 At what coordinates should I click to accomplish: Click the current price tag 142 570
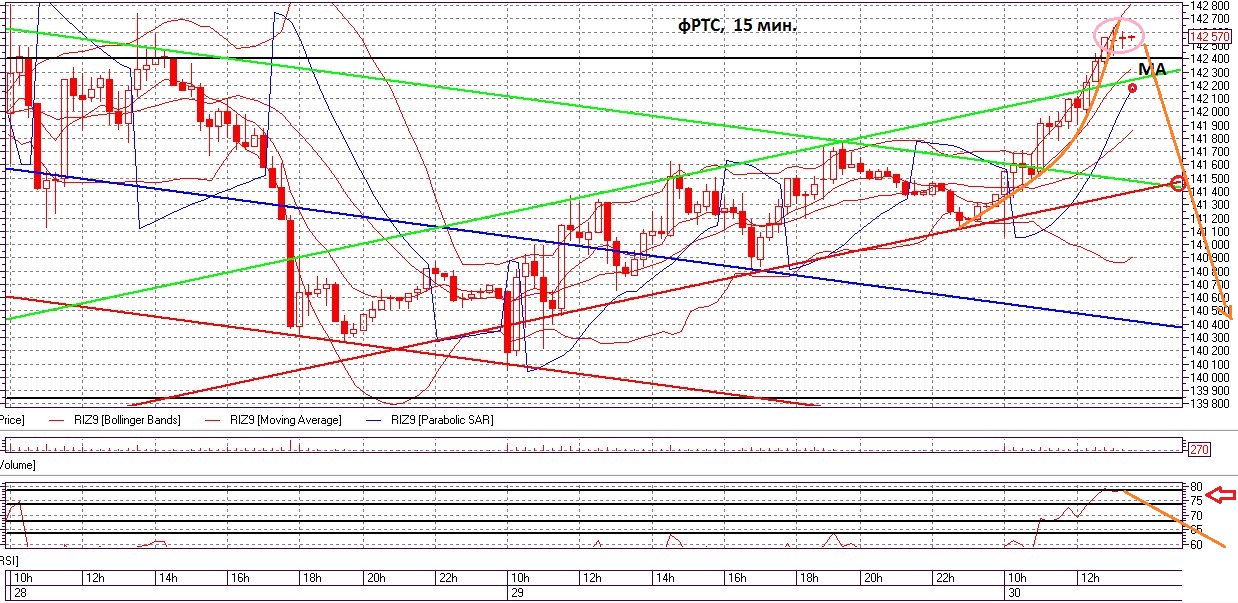pyautogui.click(x=1210, y=39)
